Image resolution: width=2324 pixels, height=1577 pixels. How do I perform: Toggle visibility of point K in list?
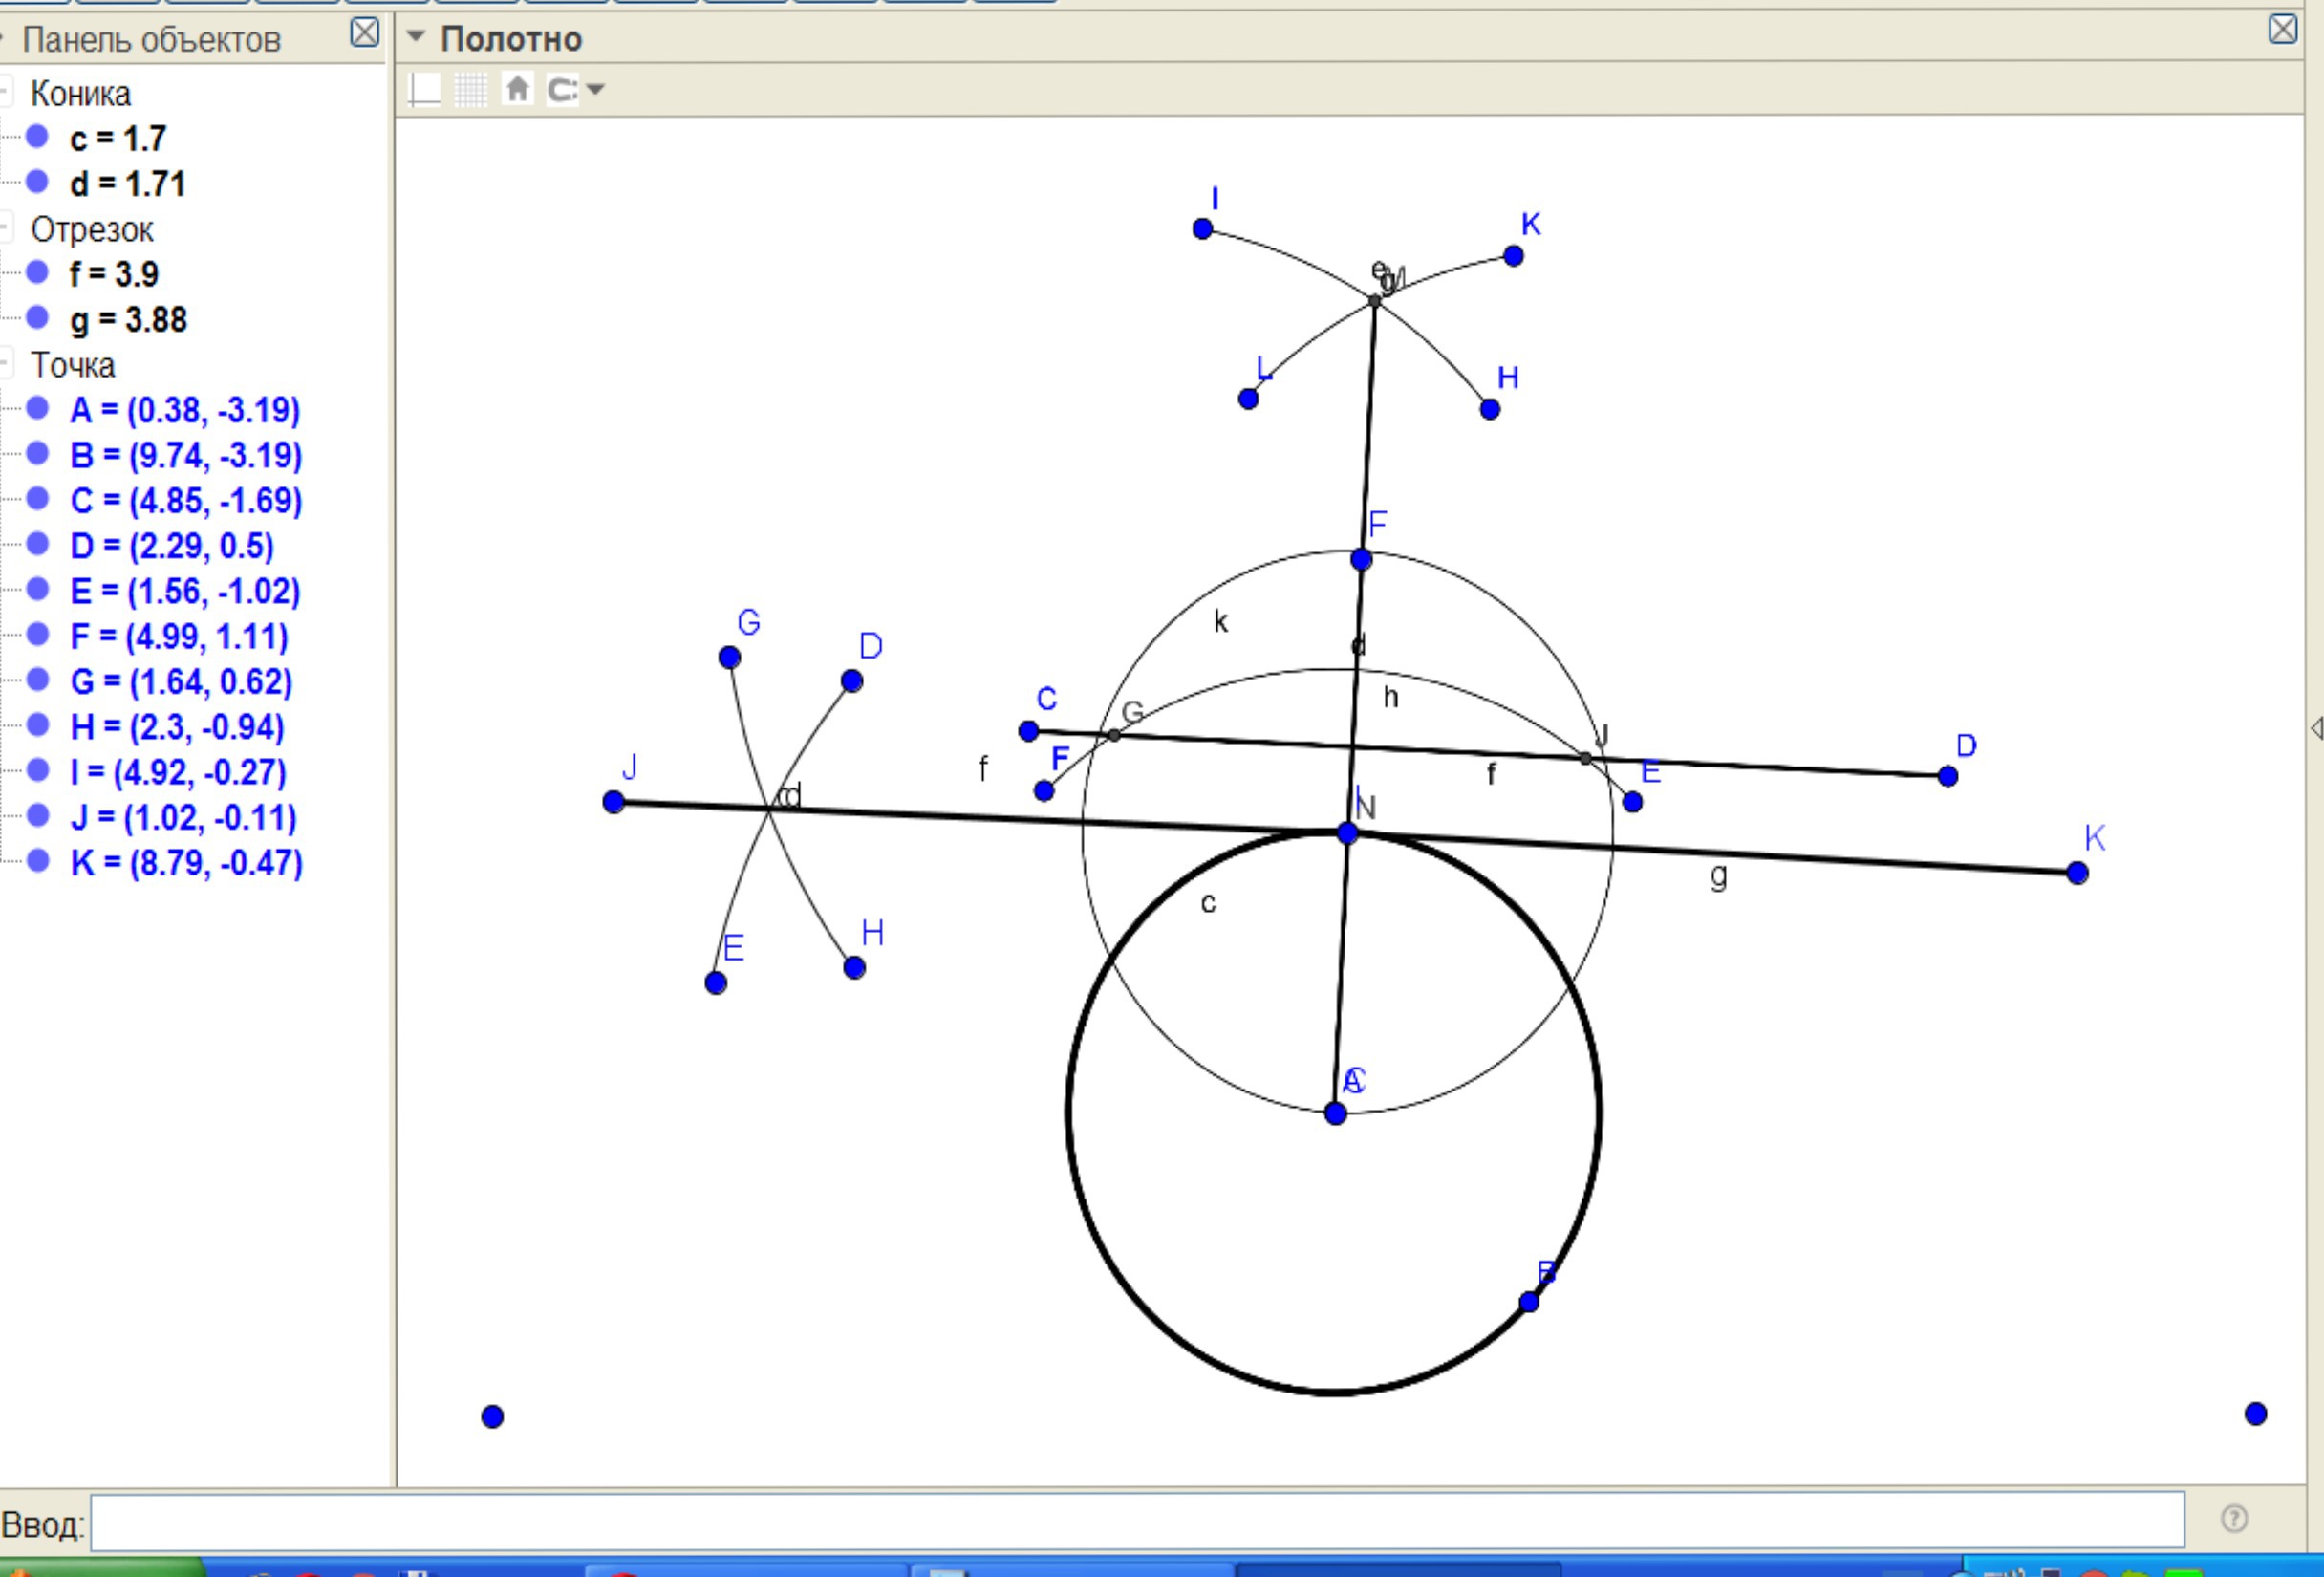tap(37, 861)
